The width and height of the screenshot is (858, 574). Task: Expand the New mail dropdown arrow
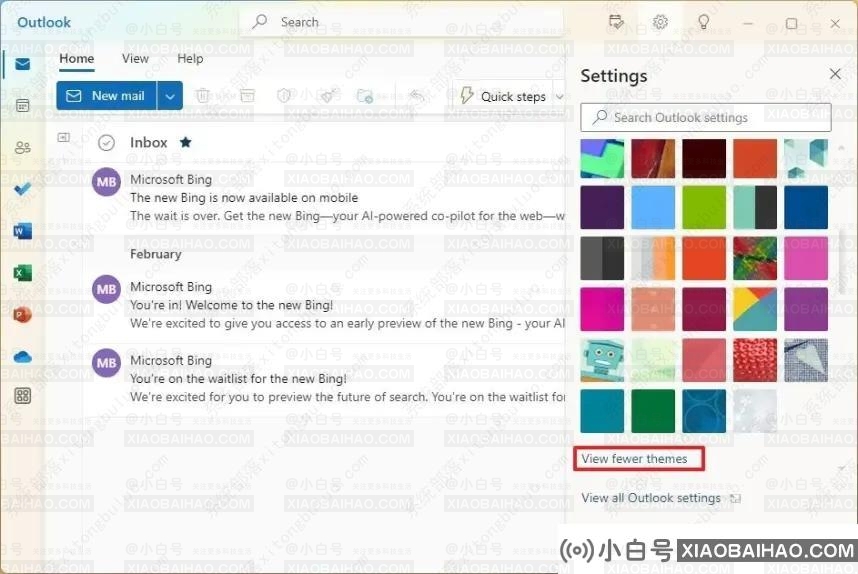click(170, 96)
